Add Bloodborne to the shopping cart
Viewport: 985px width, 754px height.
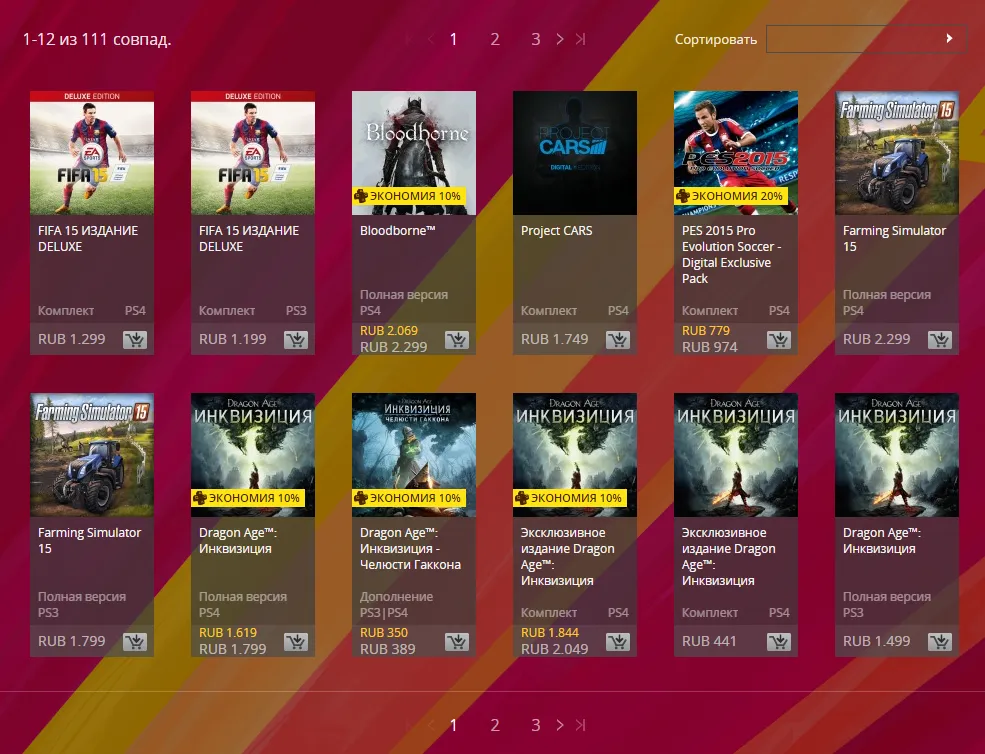point(457,340)
